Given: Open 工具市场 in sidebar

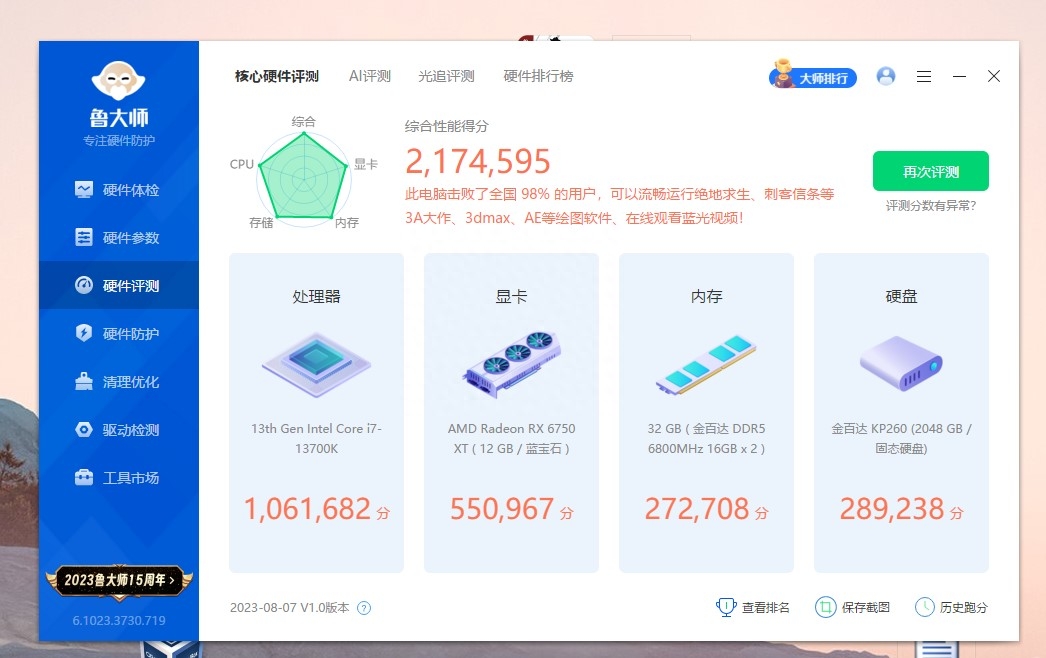Looking at the screenshot, I should click(118, 478).
